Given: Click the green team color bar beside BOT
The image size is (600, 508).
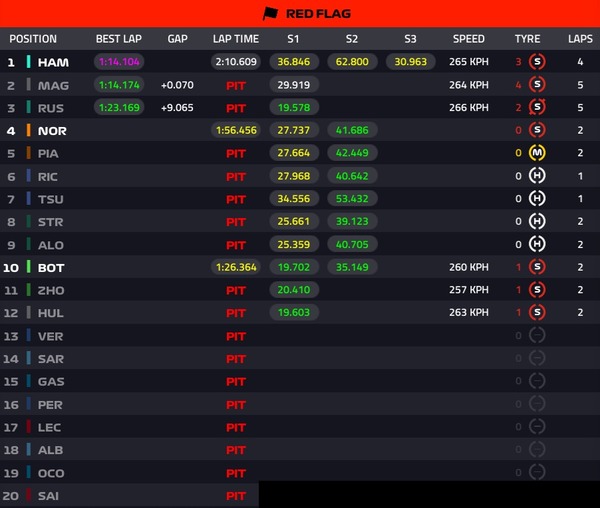Looking at the screenshot, I should tap(28, 267).
